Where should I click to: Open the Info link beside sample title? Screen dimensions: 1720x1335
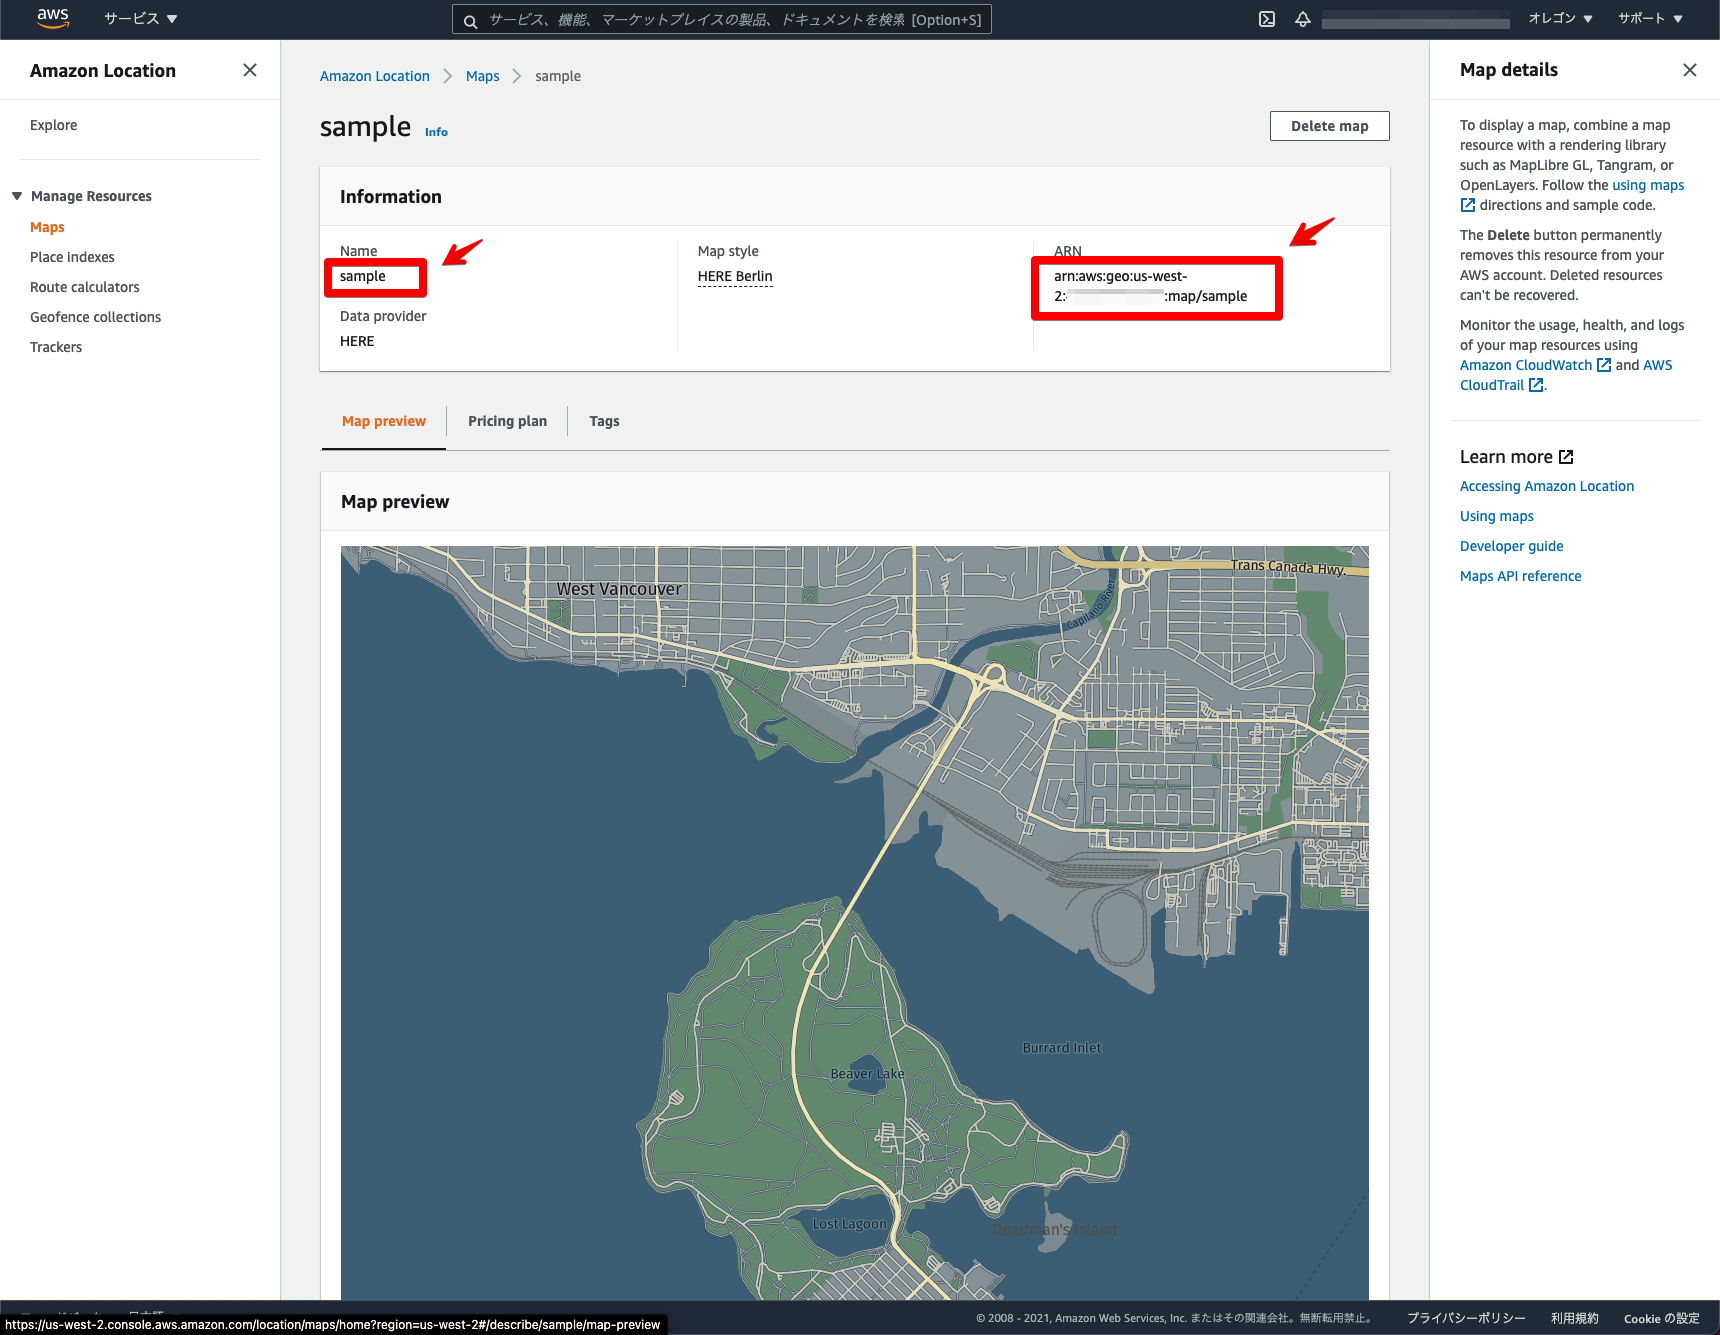(x=436, y=132)
